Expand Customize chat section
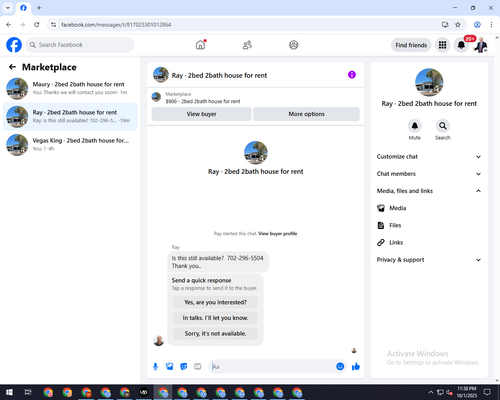 [429, 157]
